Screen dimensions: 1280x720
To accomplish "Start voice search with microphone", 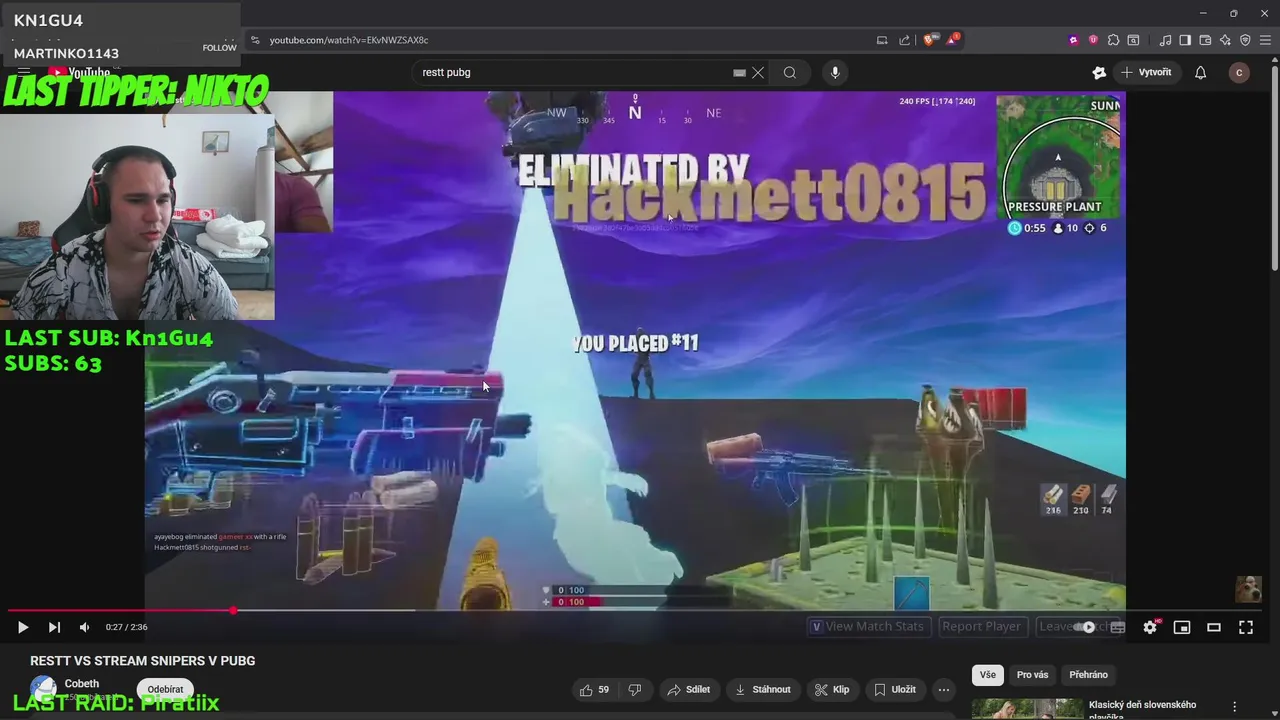I will (x=835, y=72).
